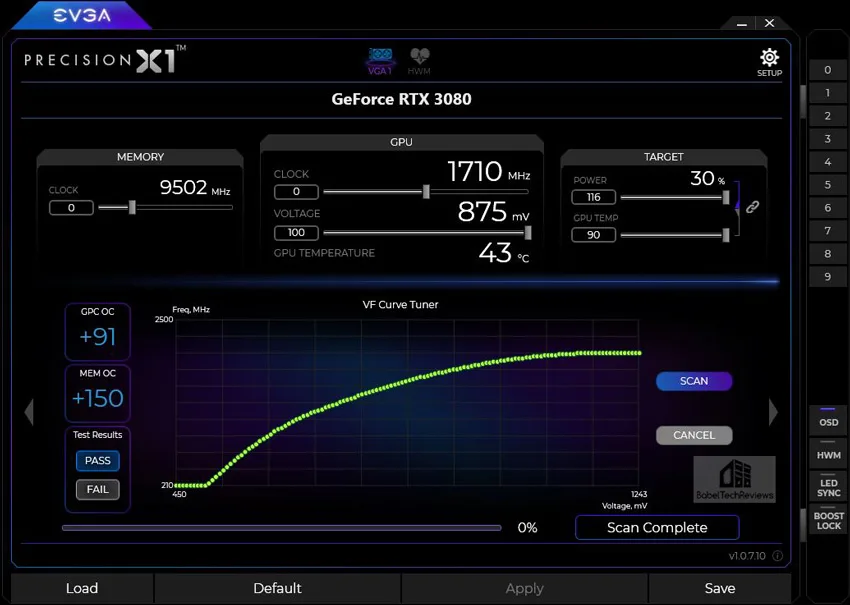Click the GPU temp target slider handle
The image size is (850, 605).
(x=726, y=235)
